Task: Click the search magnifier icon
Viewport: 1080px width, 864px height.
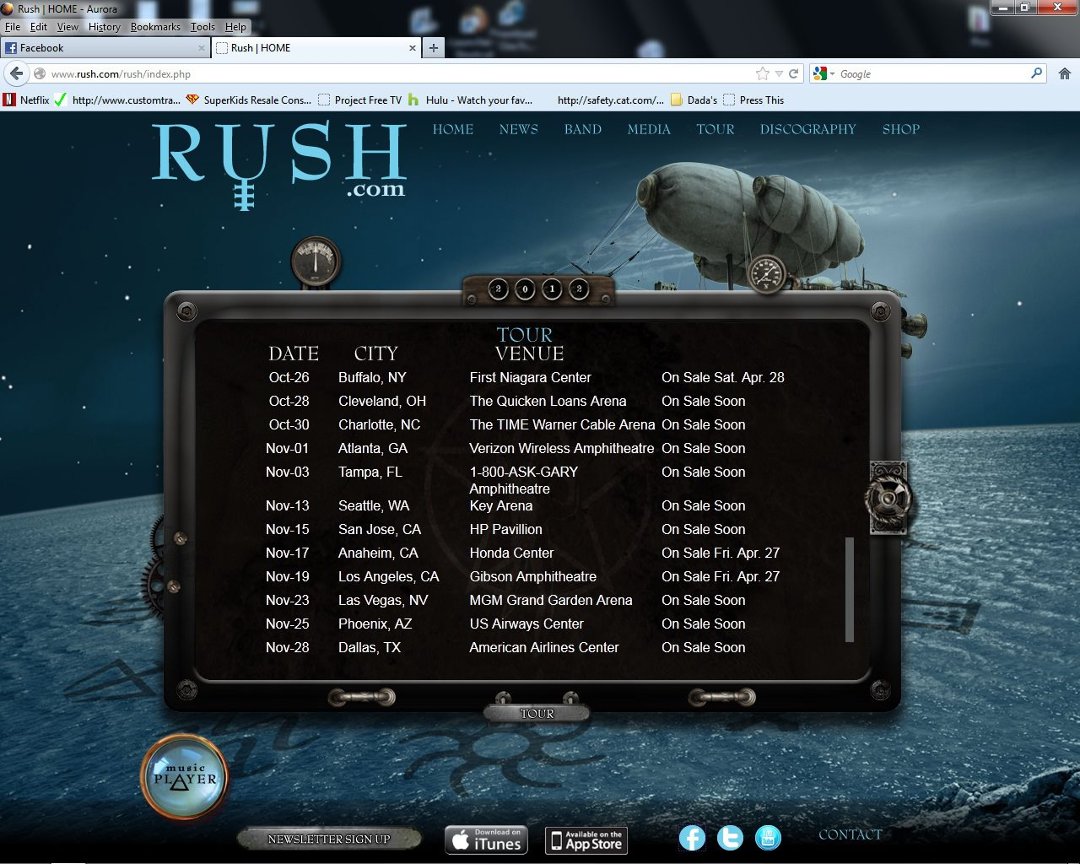Action: (1036, 73)
